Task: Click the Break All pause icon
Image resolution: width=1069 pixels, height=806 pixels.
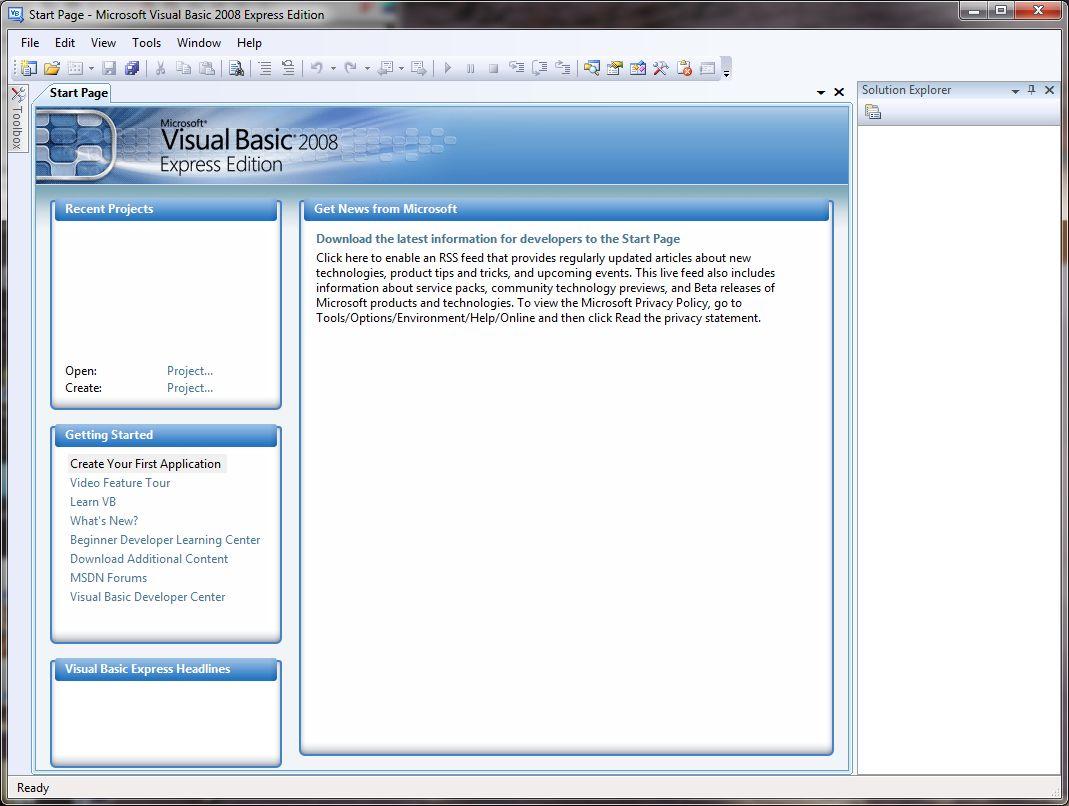Action: [470, 68]
